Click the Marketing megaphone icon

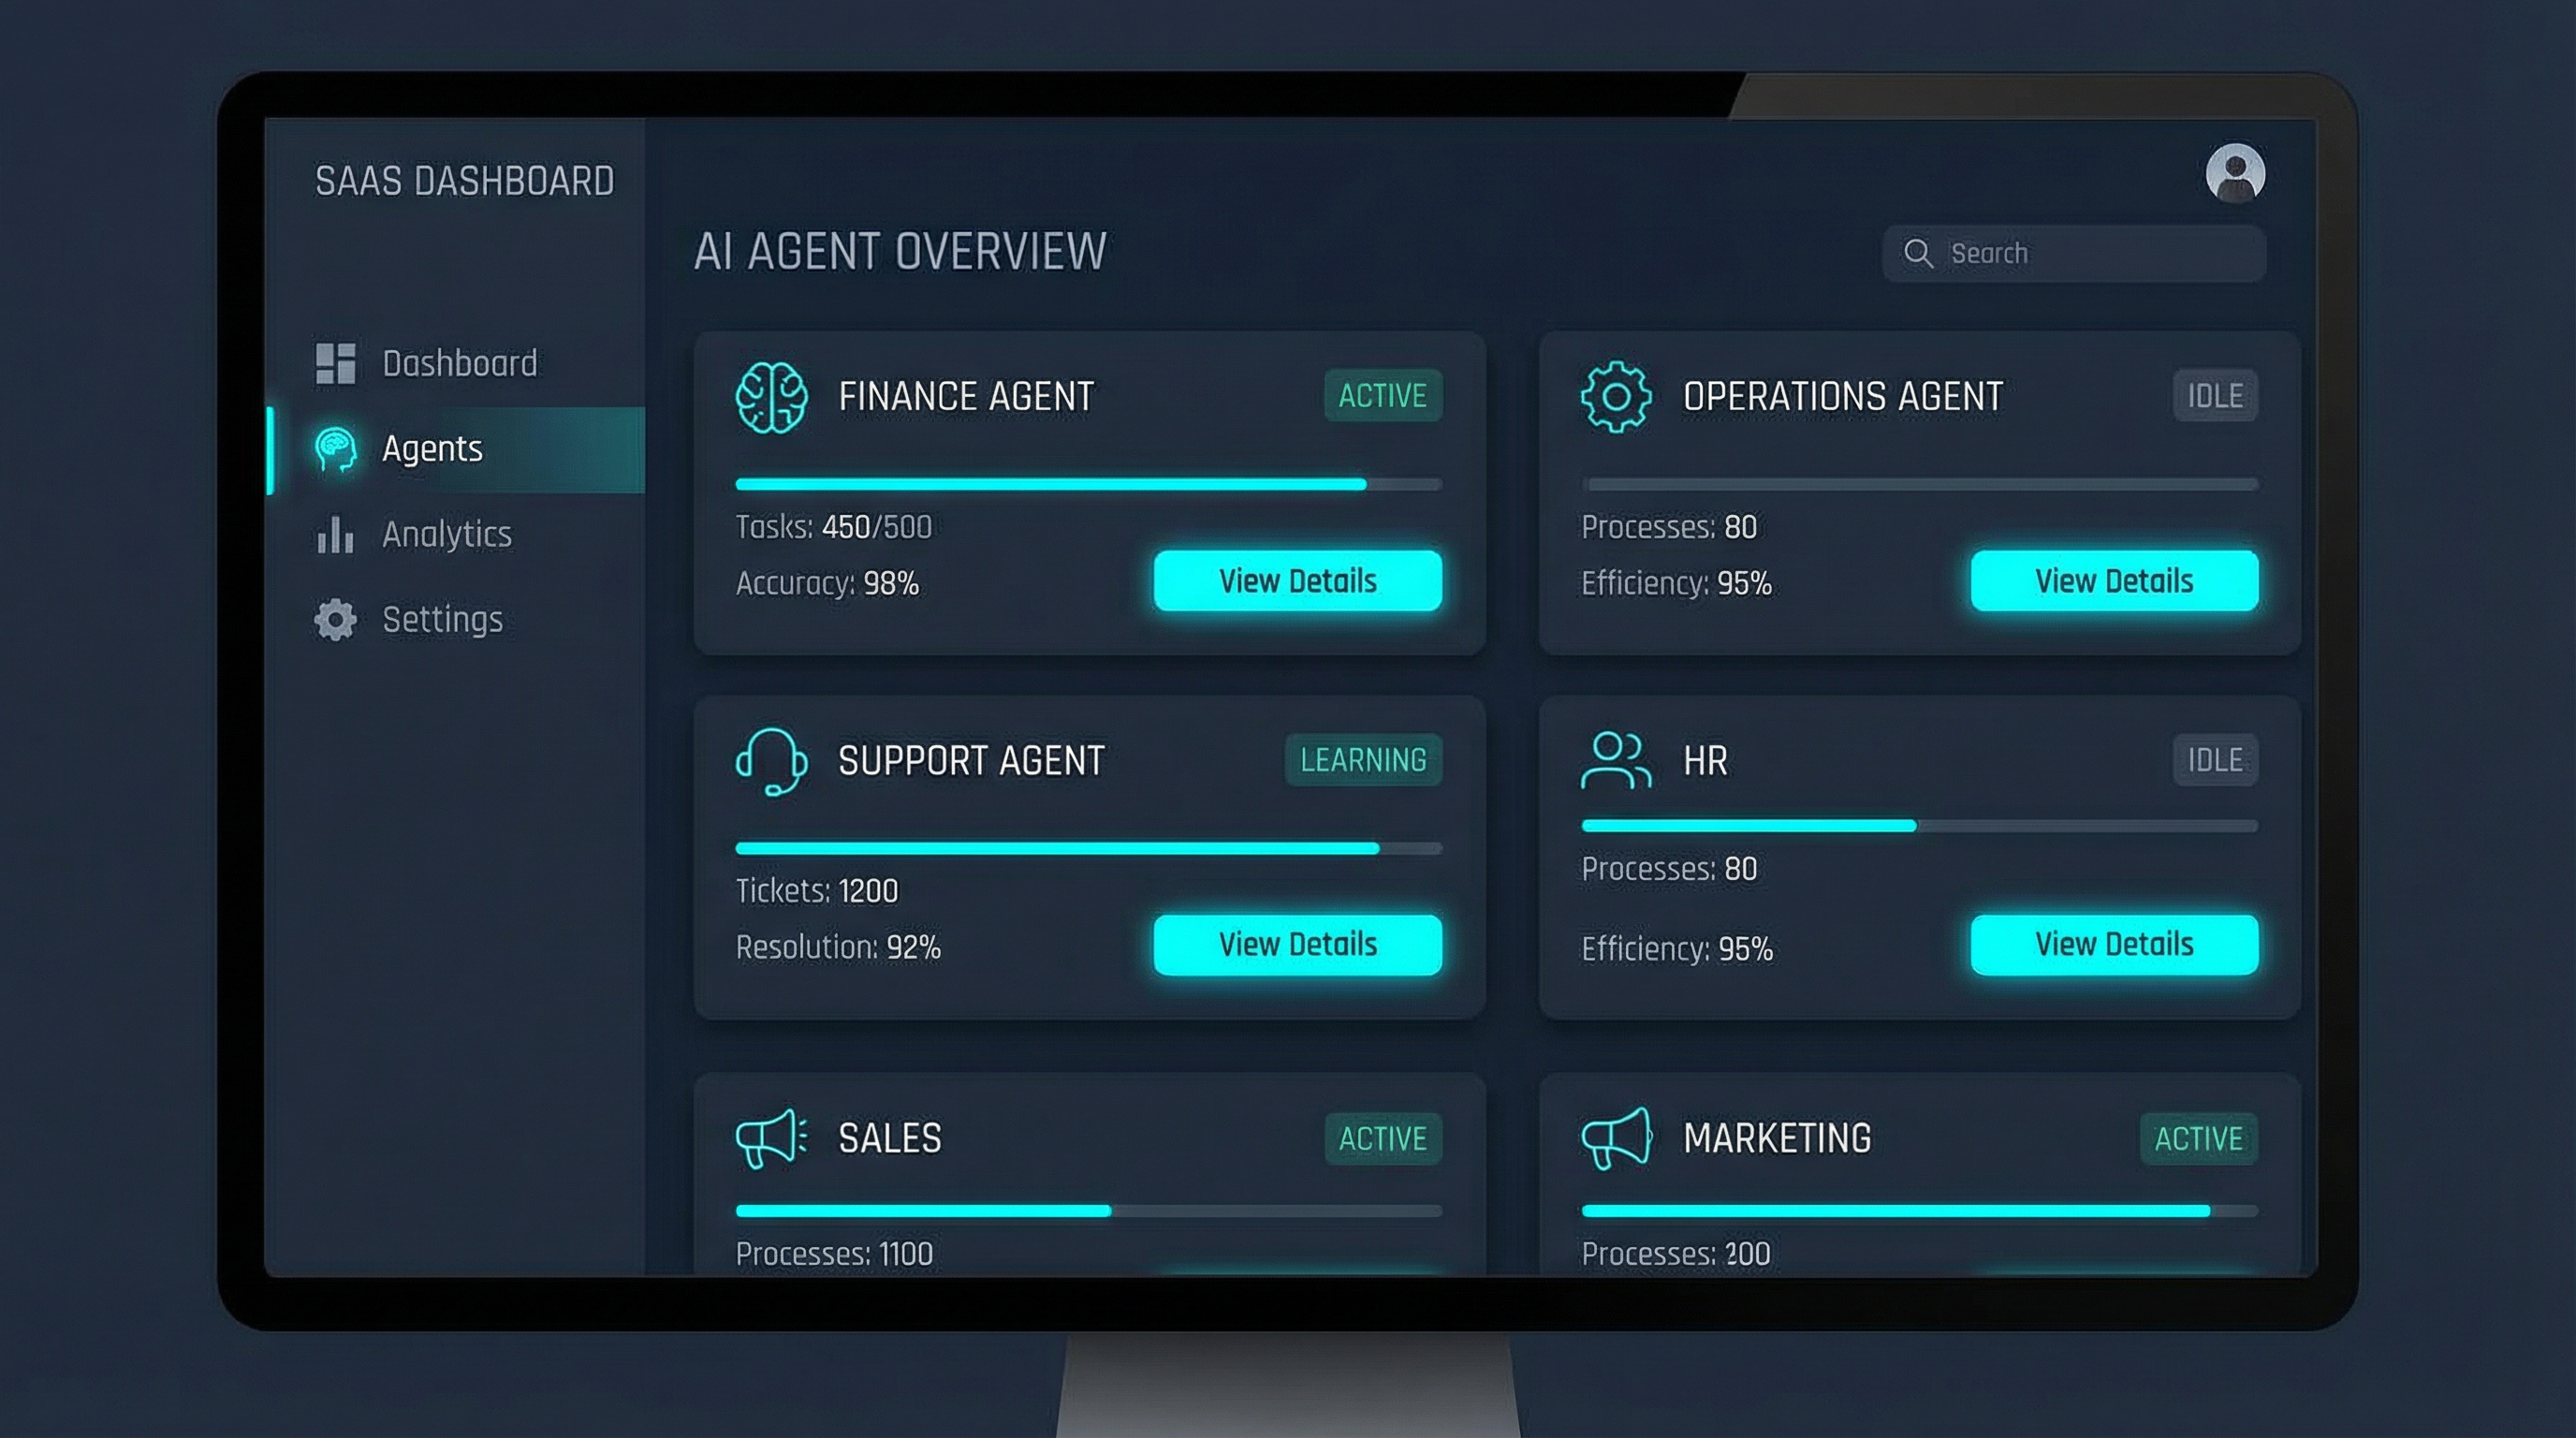(x=1618, y=1139)
